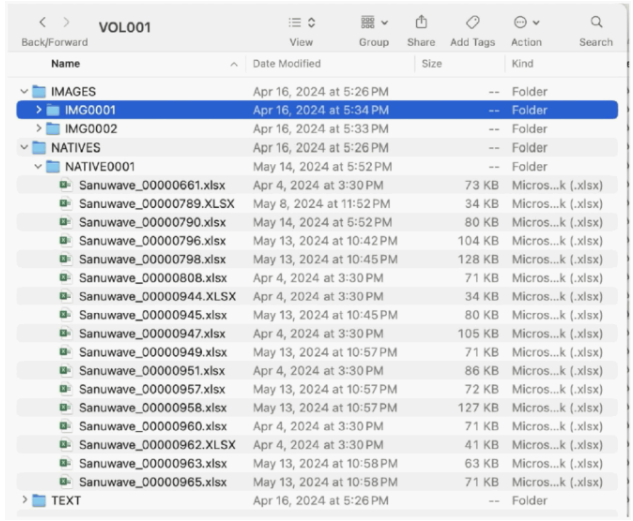Click 104 KB size of Sanuwave_00000796.xlsx

478,241
